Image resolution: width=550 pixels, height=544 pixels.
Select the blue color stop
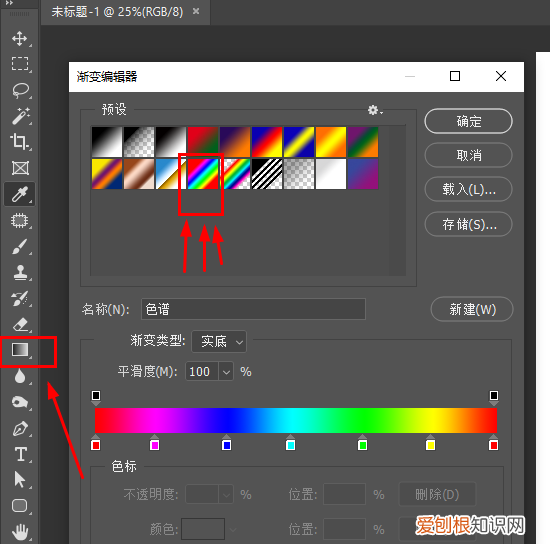[227, 443]
